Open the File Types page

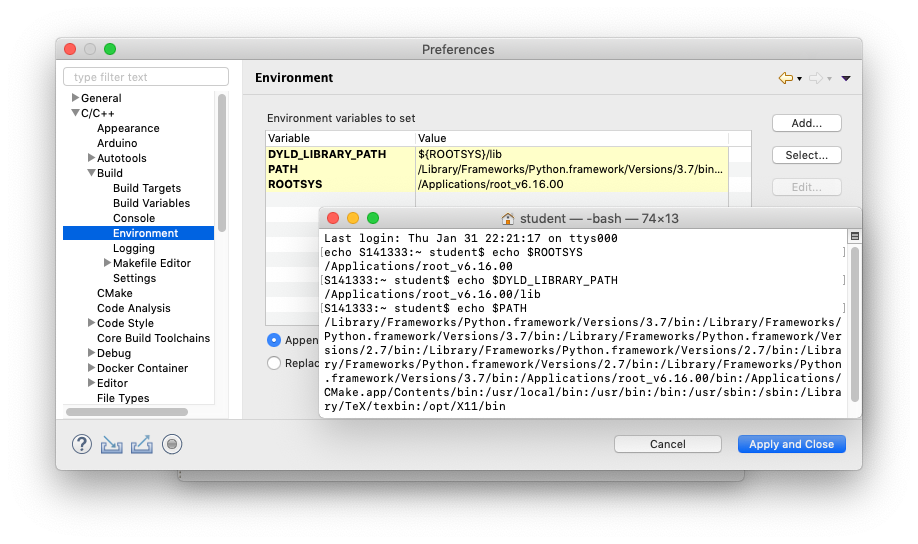tap(123, 398)
